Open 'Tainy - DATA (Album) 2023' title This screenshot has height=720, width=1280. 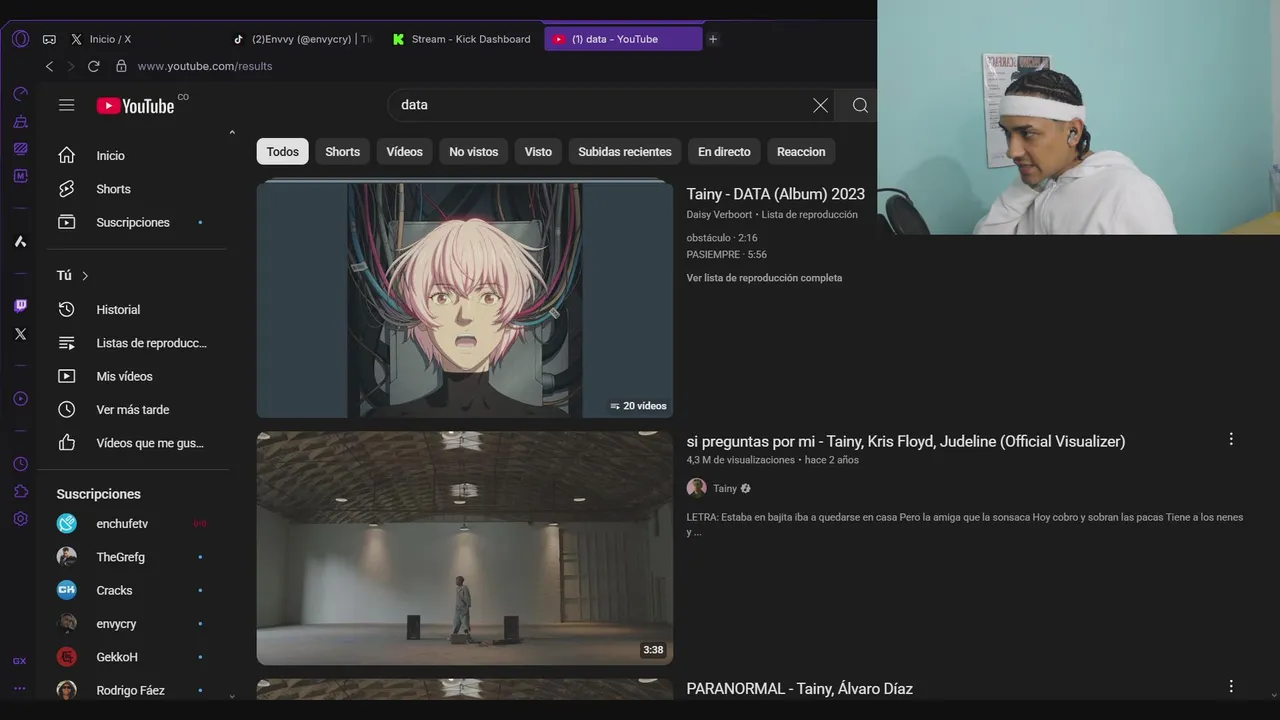click(x=776, y=194)
